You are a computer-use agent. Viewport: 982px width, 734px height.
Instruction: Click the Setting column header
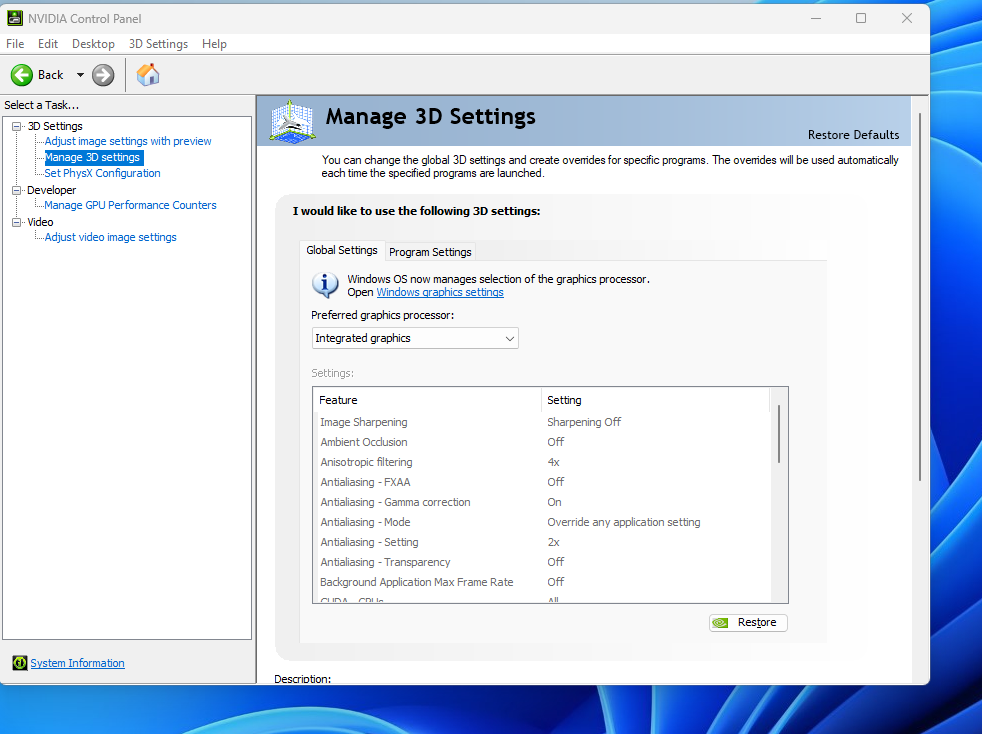tap(656, 400)
